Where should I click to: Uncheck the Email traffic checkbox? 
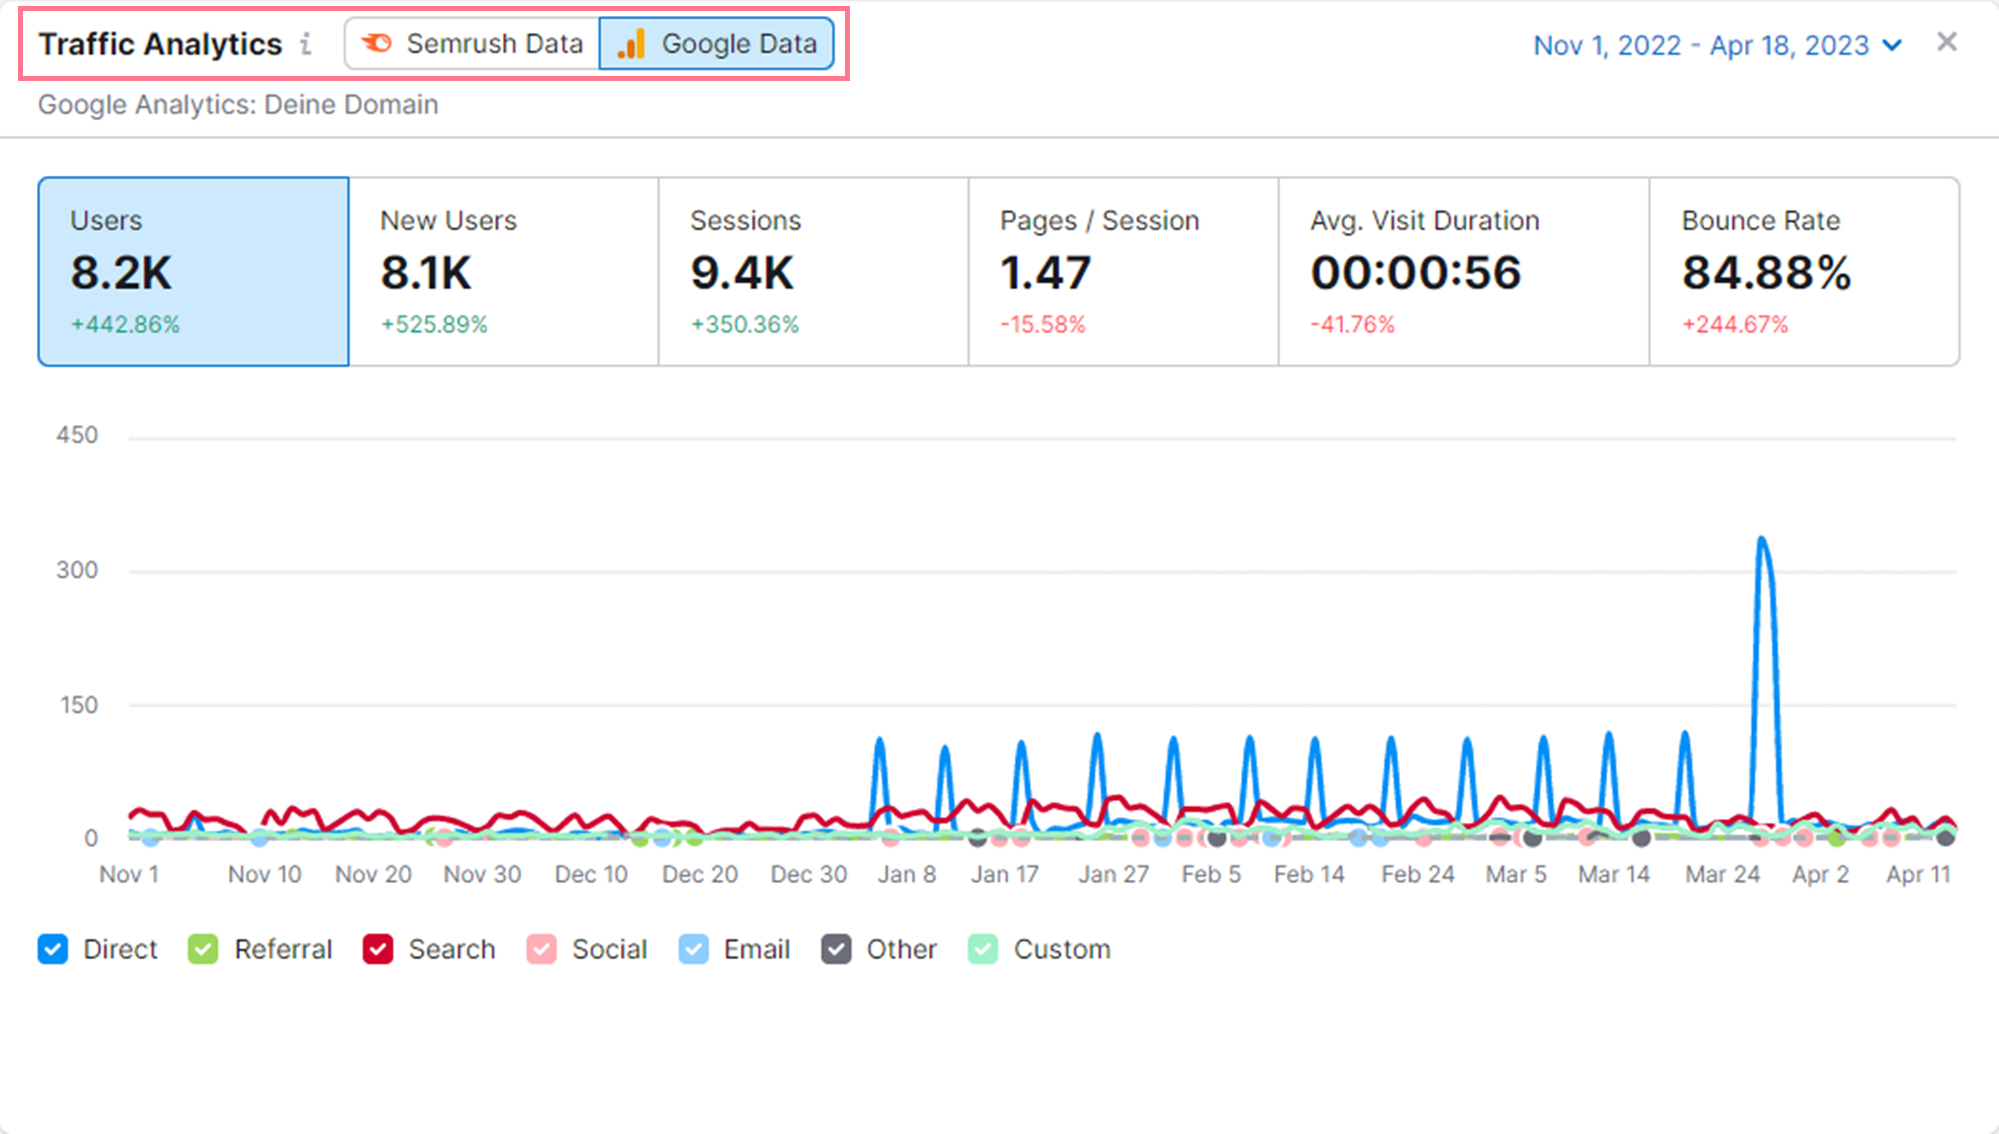[x=693, y=949]
